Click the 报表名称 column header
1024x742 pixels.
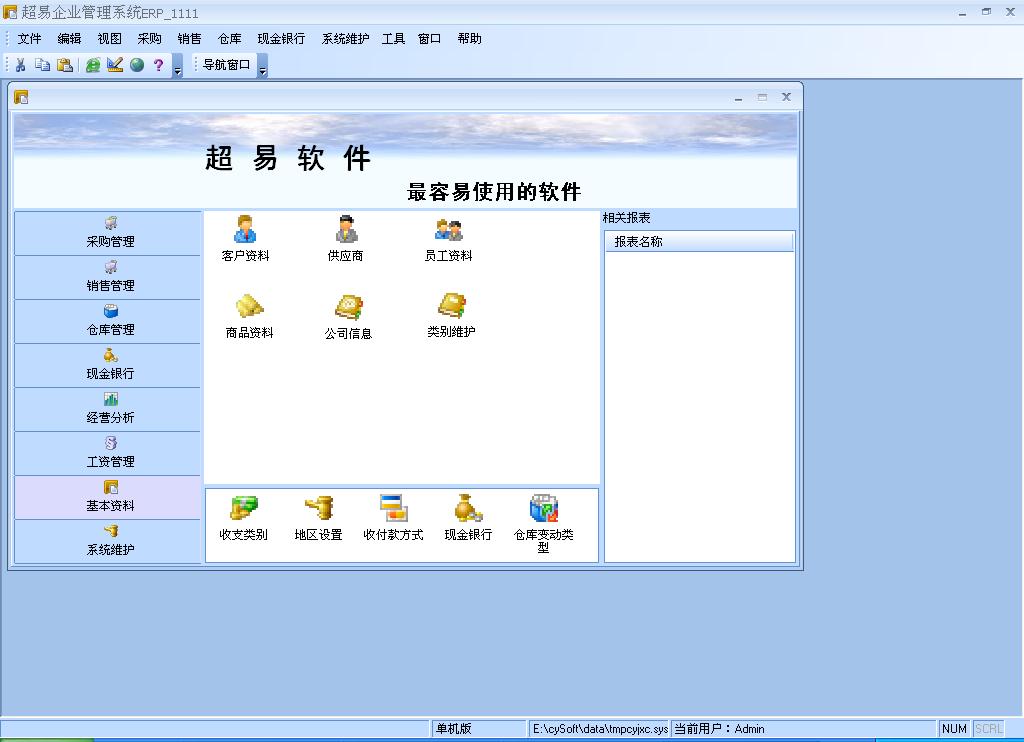coord(699,242)
